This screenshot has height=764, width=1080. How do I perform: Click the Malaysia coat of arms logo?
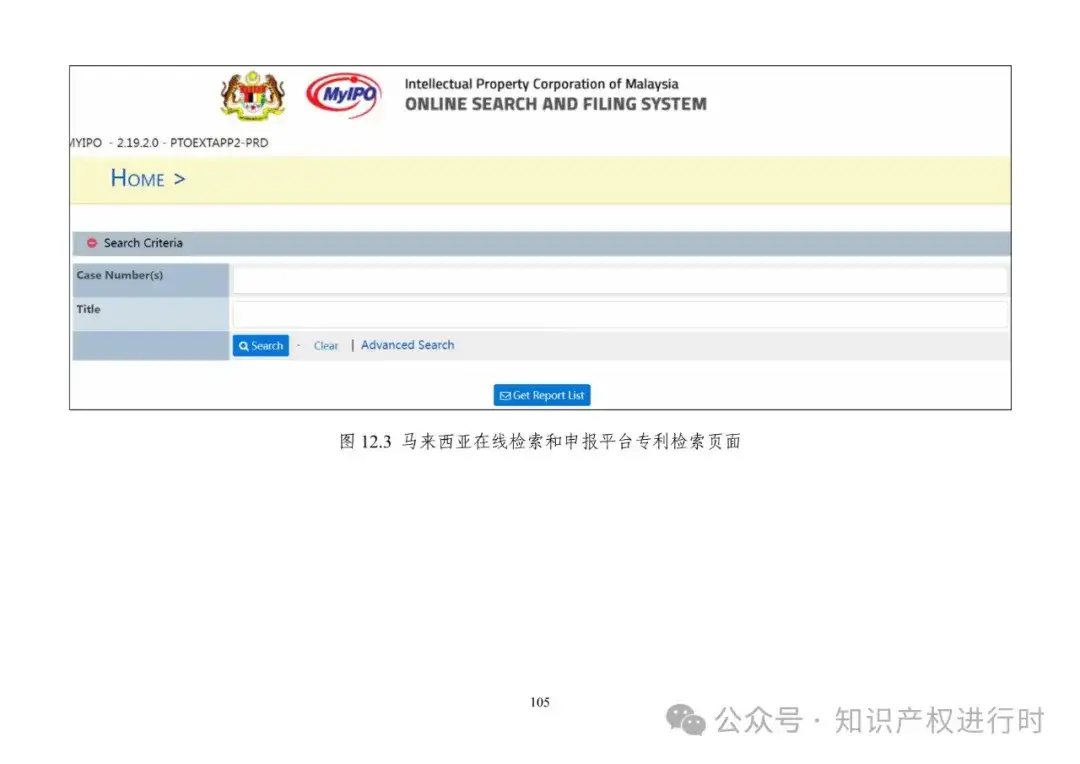253,96
